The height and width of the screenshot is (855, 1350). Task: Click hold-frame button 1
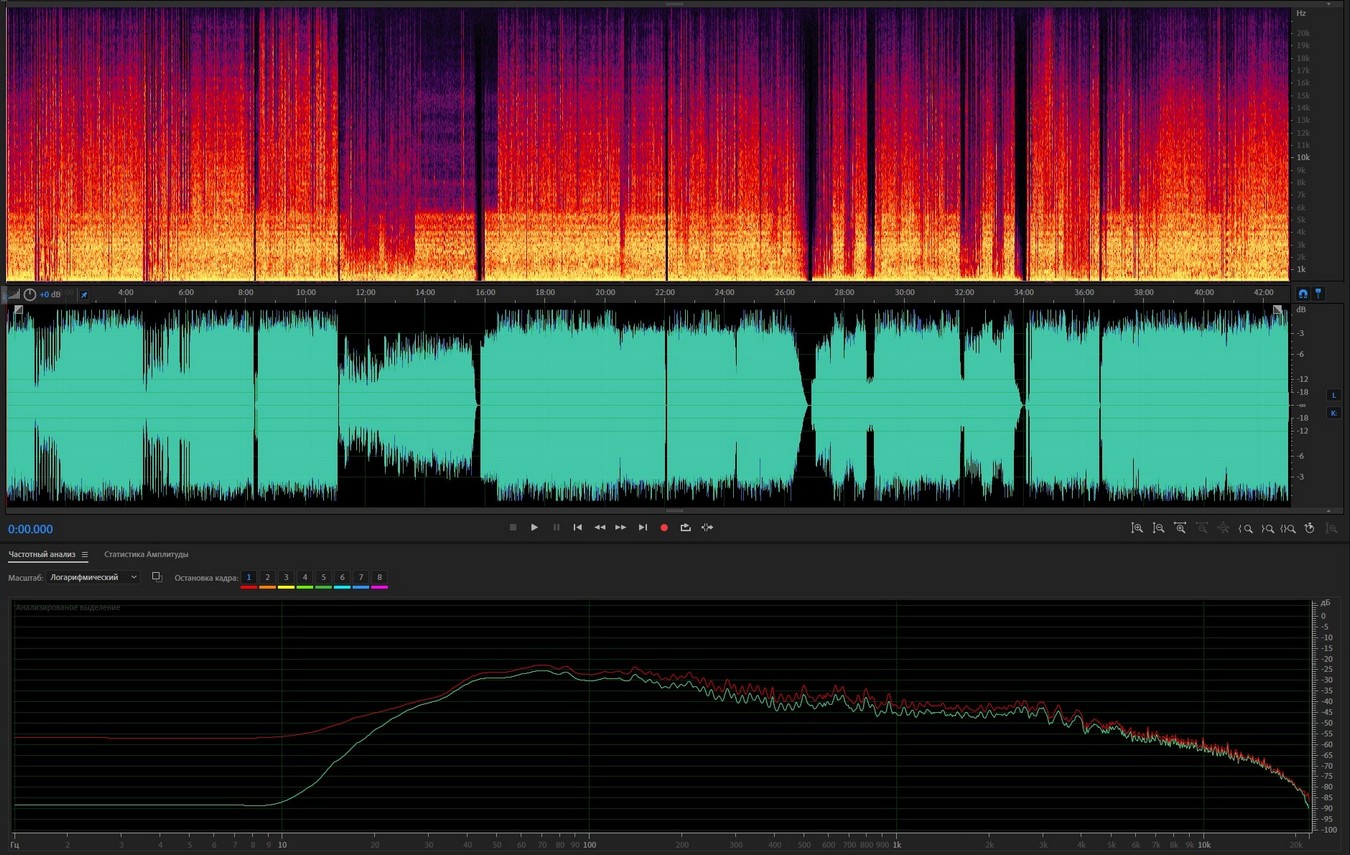pos(249,578)
